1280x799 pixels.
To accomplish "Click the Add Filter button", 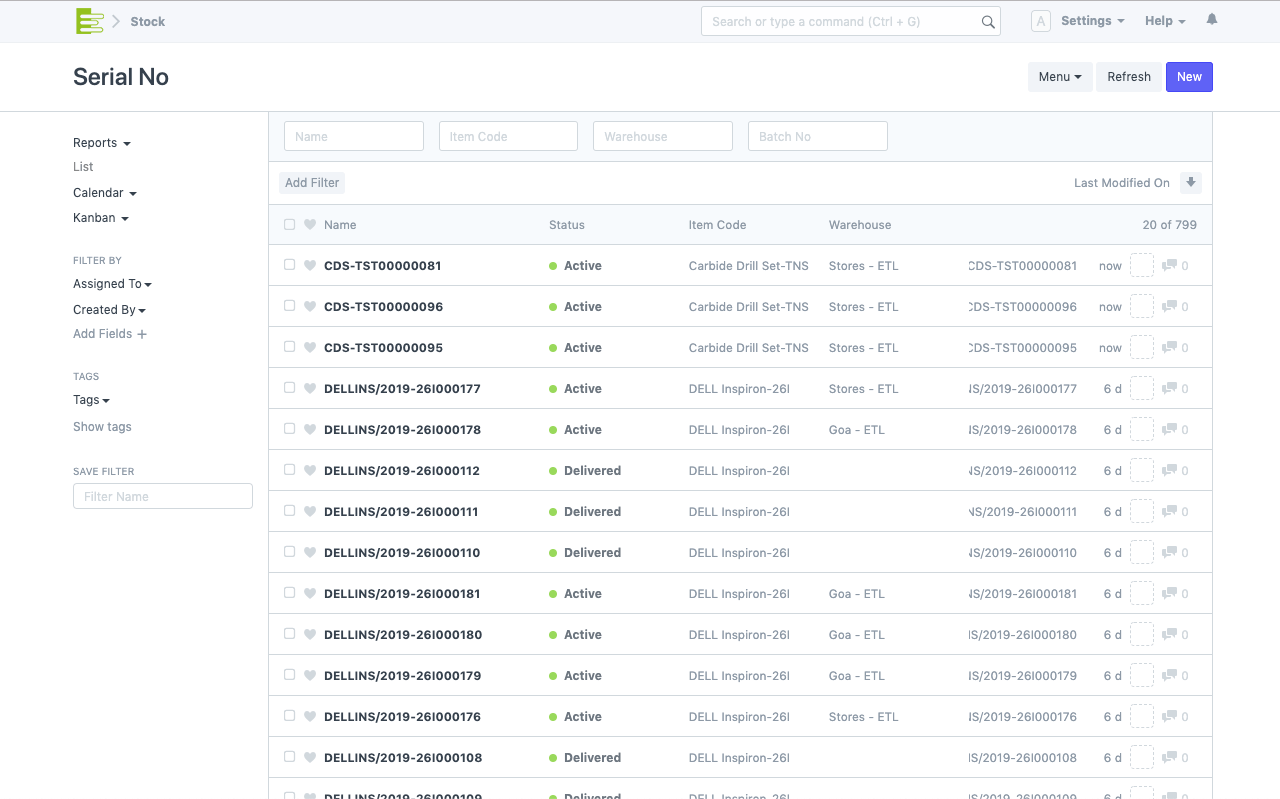I will click(312, 183).
